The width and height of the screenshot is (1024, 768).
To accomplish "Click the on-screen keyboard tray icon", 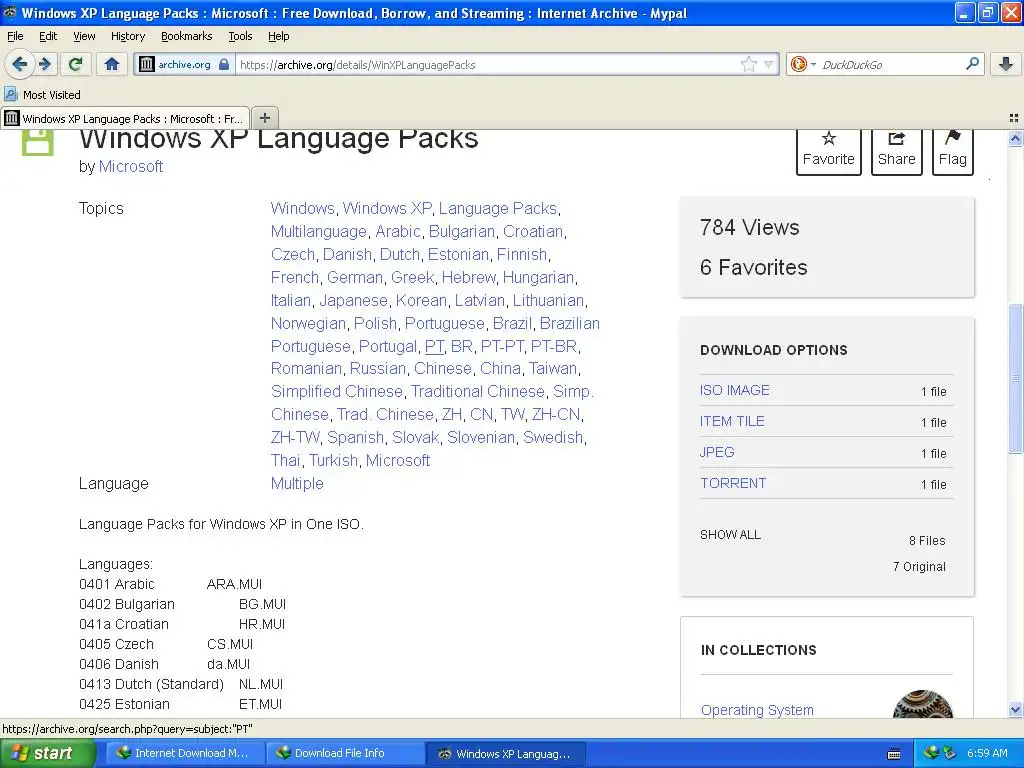I will pos(894,754).
